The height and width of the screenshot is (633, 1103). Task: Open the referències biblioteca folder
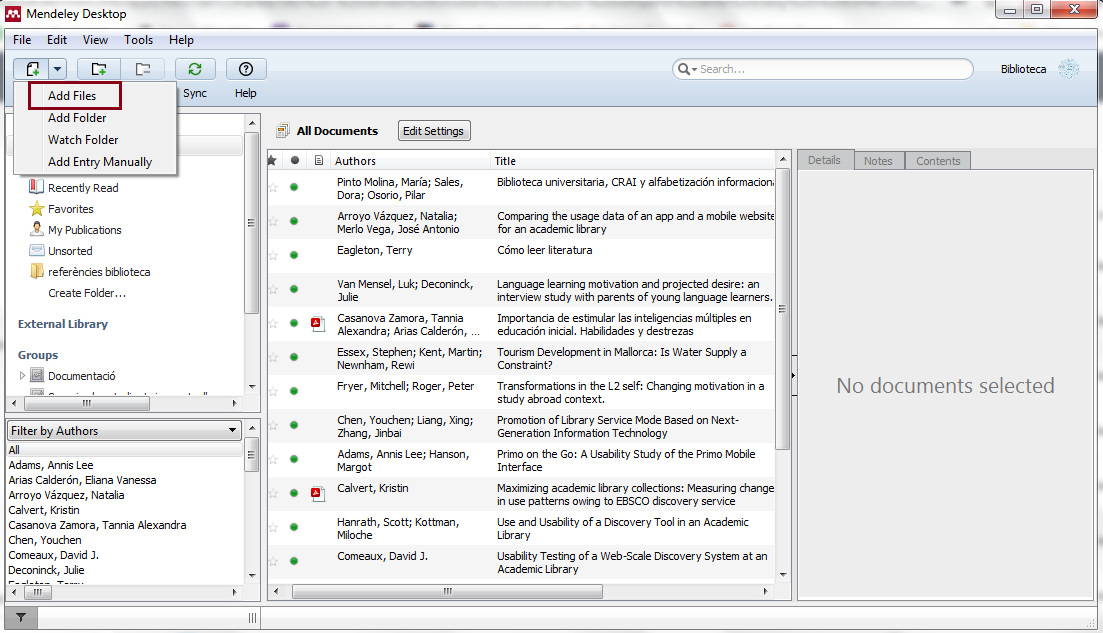(98, 272)
